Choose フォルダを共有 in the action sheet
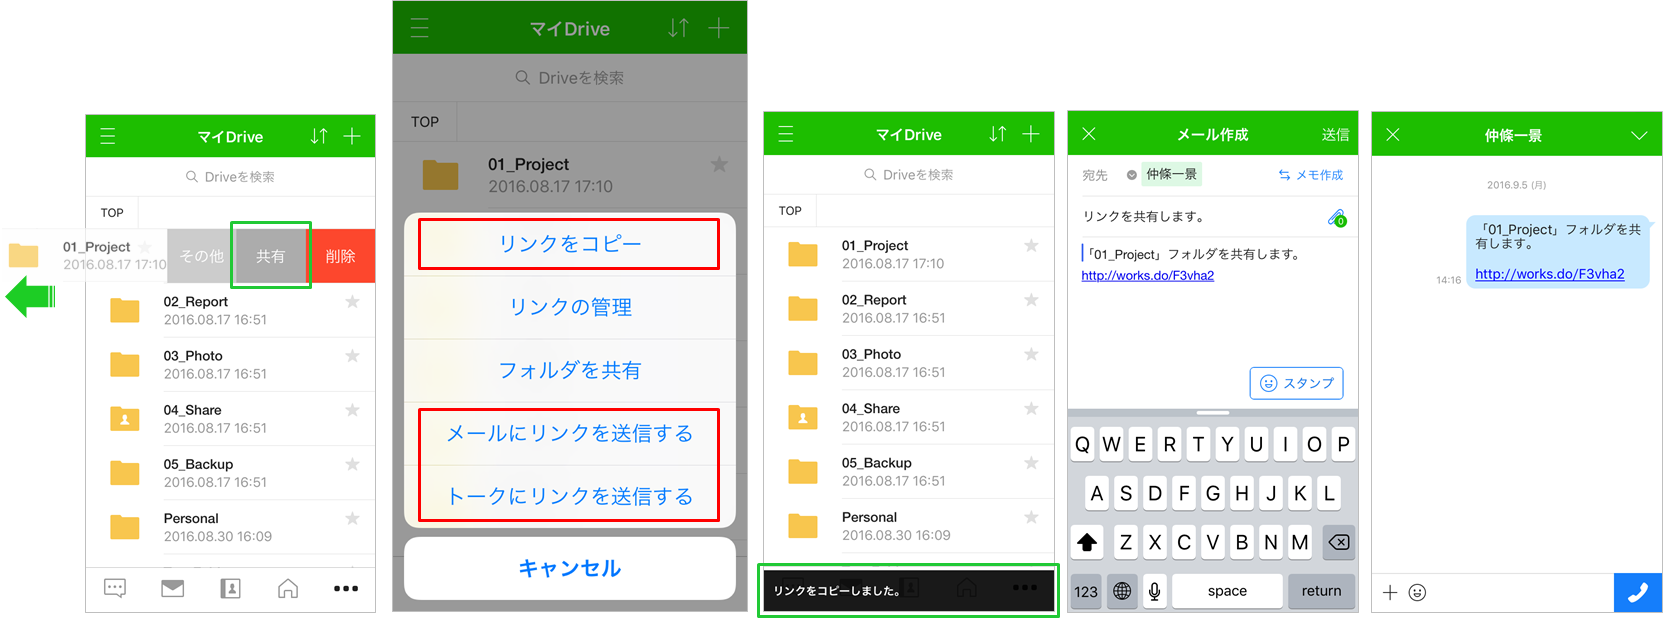Image resolution: width=1663 pixels, height=620 pixels. click(x=570, y=370)
